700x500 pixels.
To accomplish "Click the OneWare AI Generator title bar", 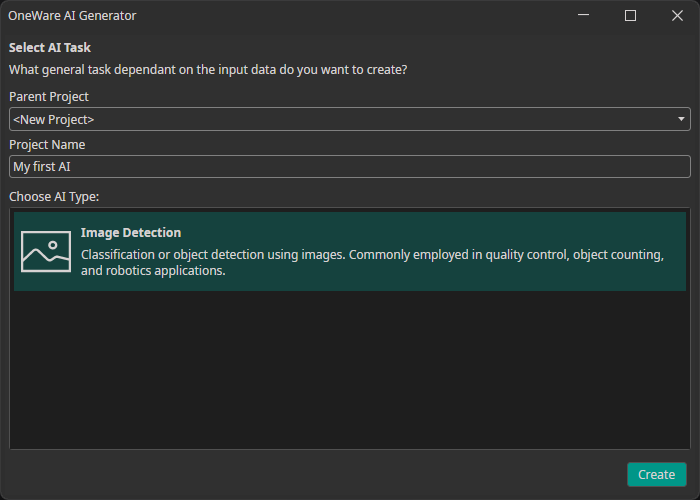I will click(300, 16).
